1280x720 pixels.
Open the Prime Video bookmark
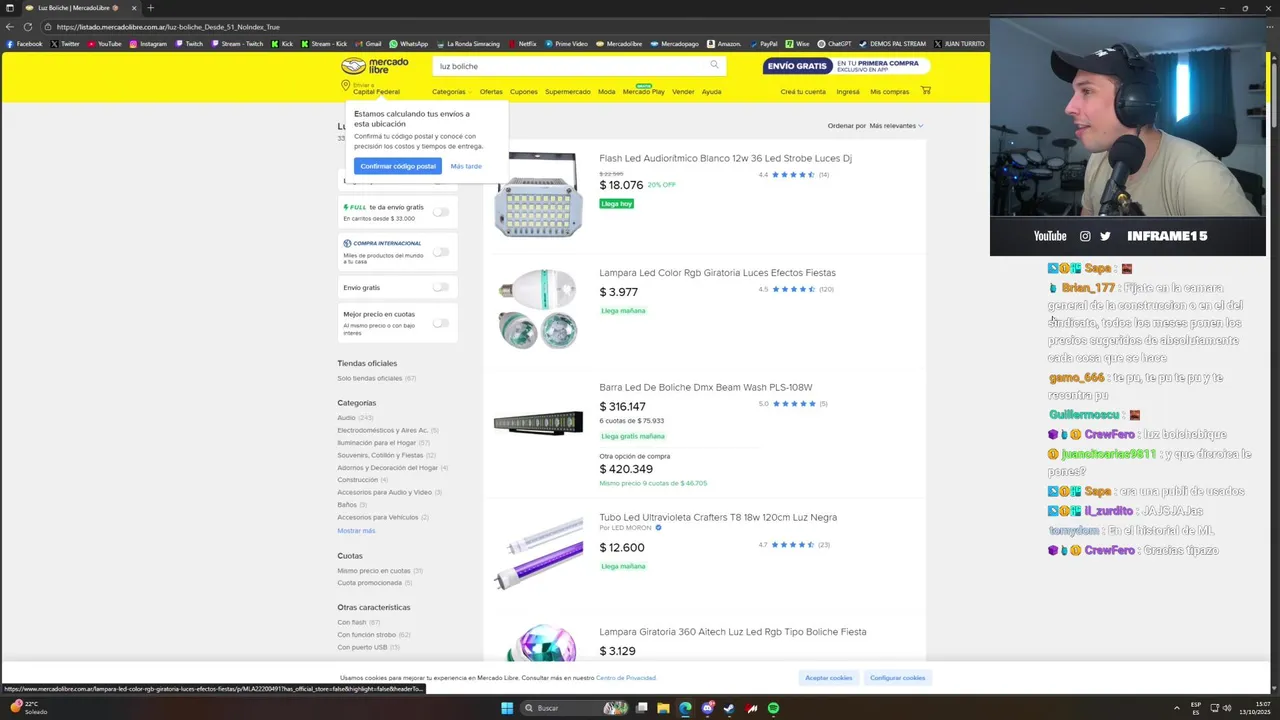566,44
